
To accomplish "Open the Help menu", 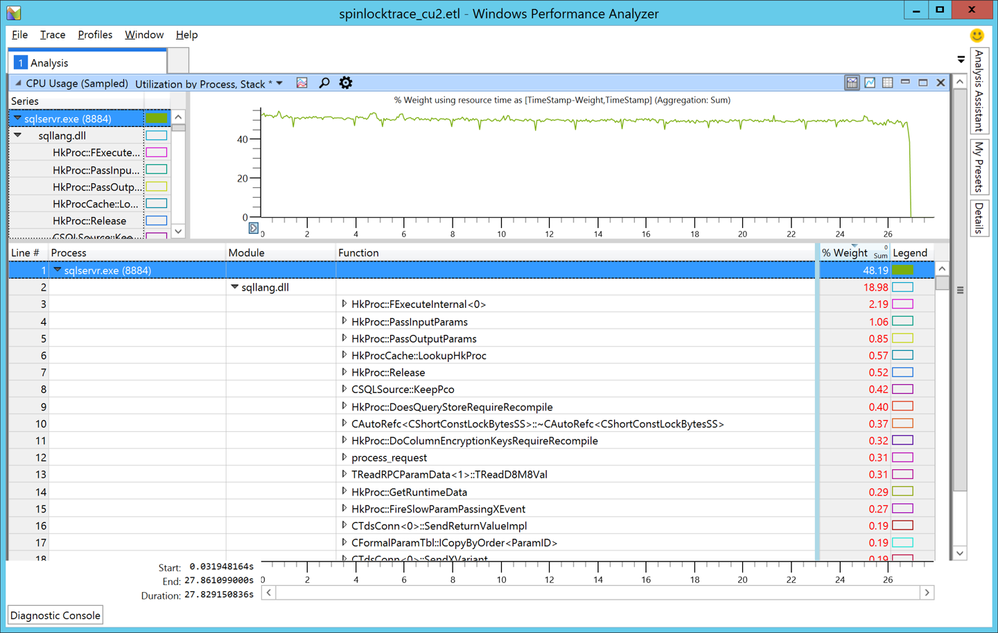I will [186, 35].
